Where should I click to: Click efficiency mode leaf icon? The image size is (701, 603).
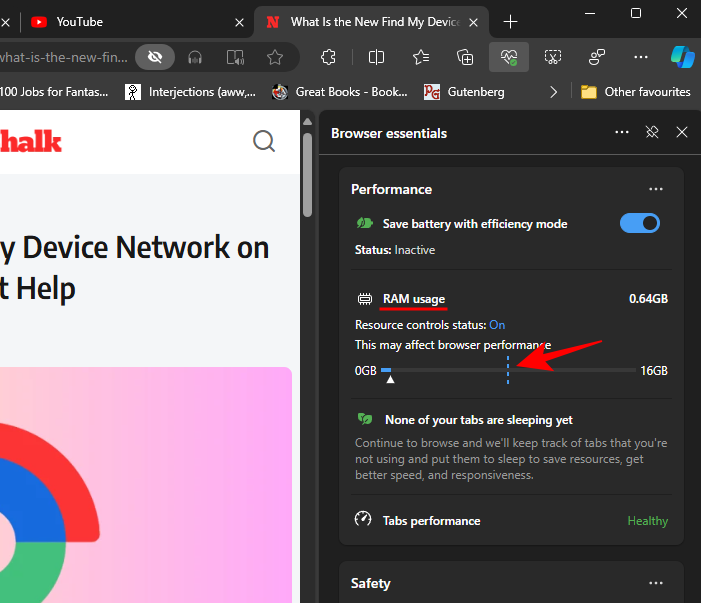pyautogui.click(x=364, y=223)
